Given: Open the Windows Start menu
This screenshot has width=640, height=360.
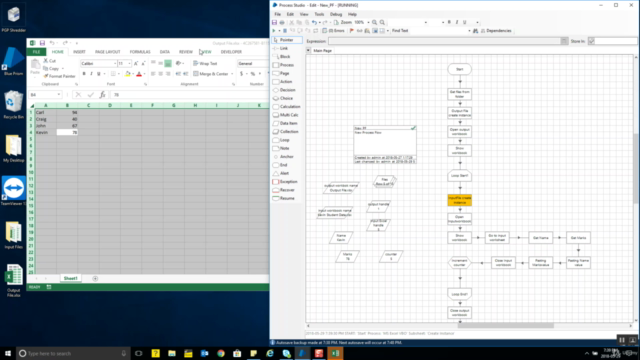Looking at the screenshot, I should (8, 353).
